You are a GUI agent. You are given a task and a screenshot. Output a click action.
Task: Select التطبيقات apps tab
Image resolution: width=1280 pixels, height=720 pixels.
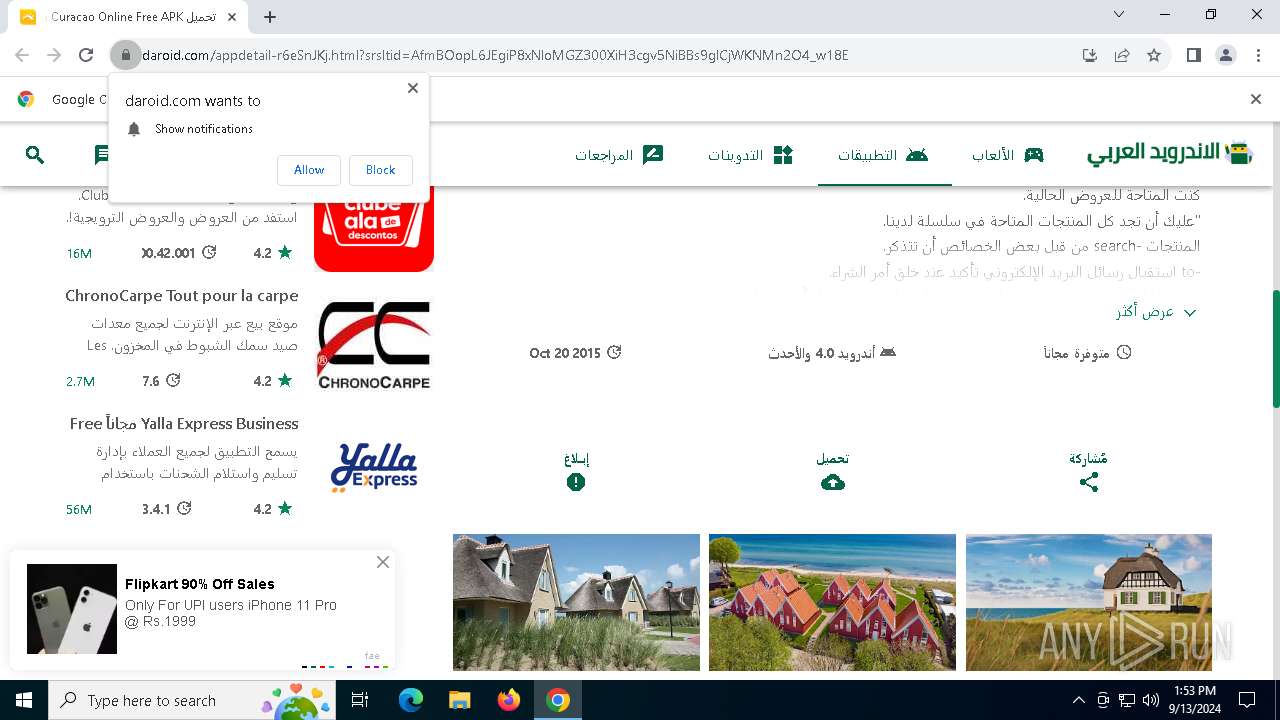(883, 155)
